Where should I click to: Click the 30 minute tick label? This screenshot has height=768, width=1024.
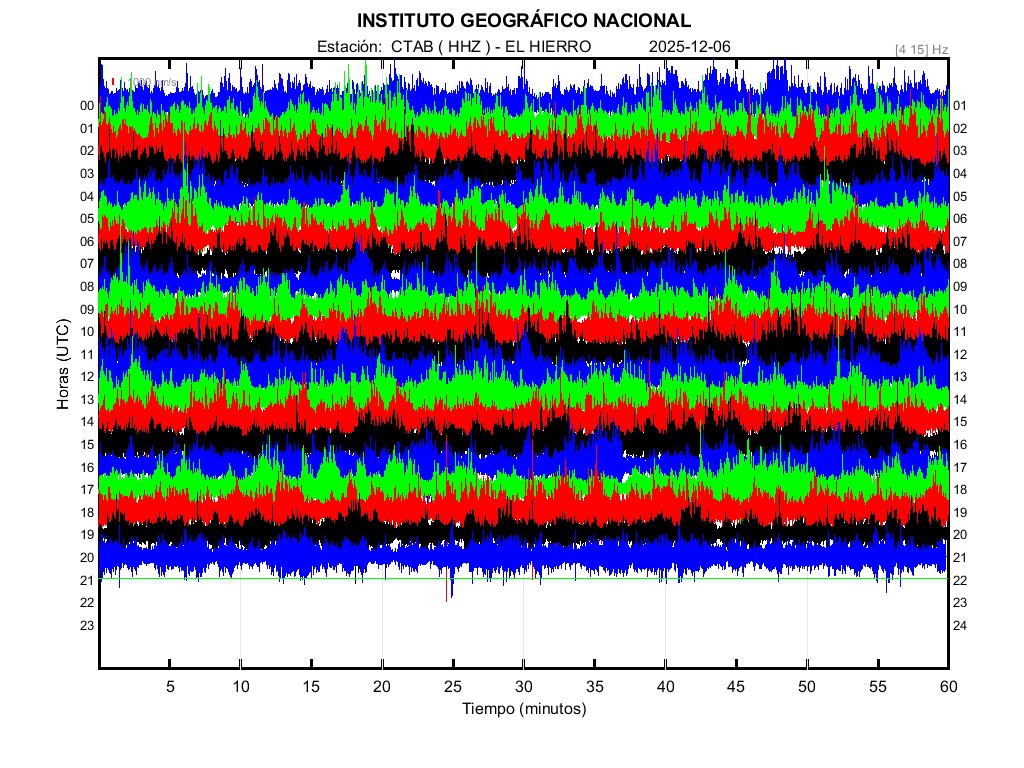point(523,687)
